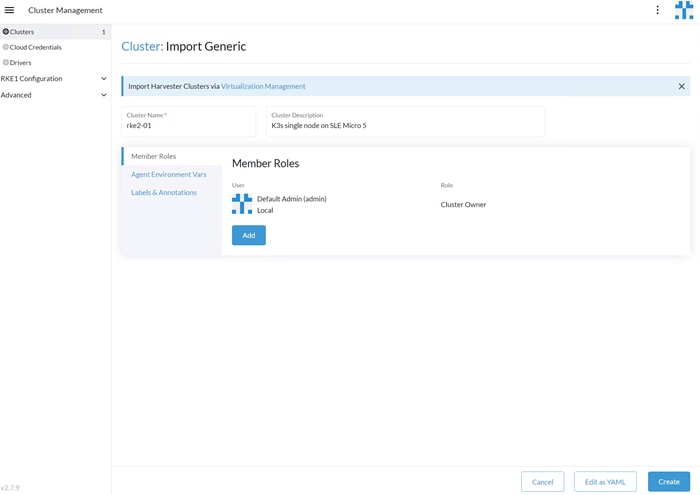Click the 'Cluster Owner' role text
Viewport: 700px width, 495px height.
463,204
